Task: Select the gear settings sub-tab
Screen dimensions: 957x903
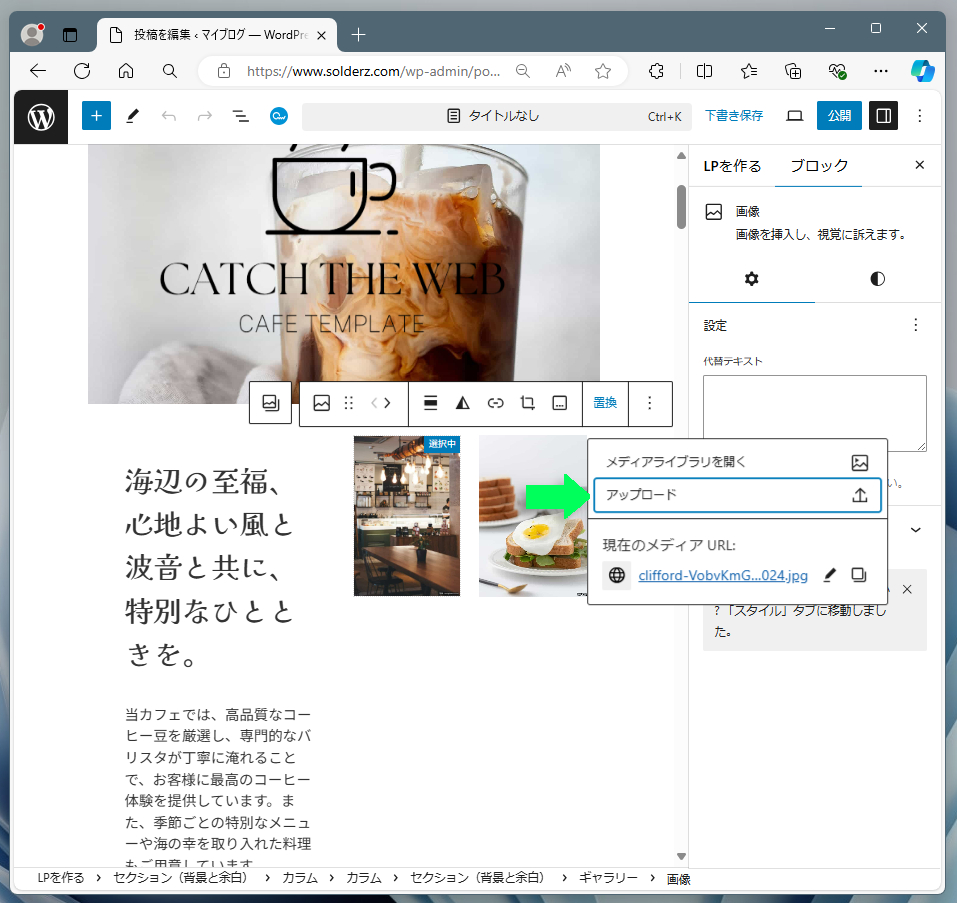Action: coord(751,279)
